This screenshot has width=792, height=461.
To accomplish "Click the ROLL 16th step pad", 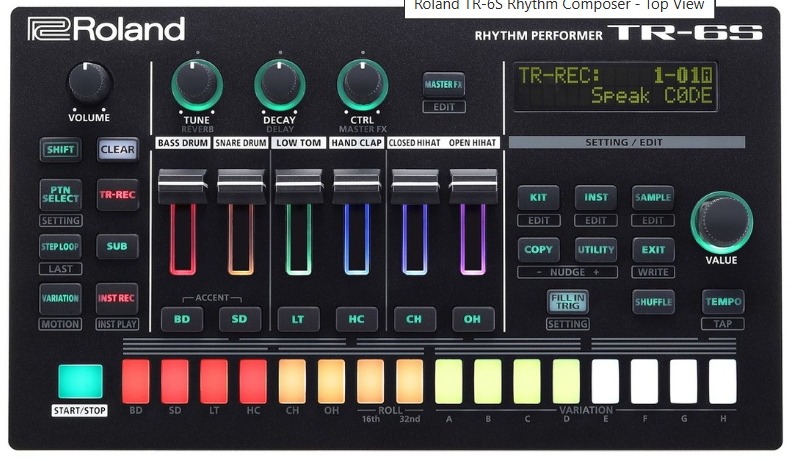I will point(370,381).
